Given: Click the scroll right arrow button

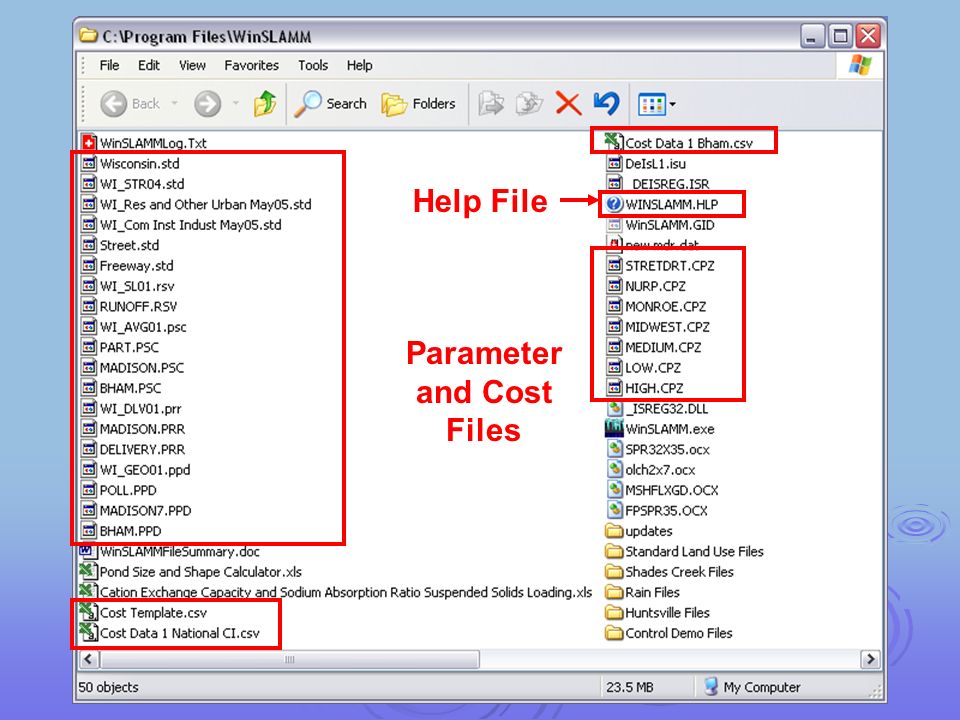Looking at the screenshot, I should [870, 659].
